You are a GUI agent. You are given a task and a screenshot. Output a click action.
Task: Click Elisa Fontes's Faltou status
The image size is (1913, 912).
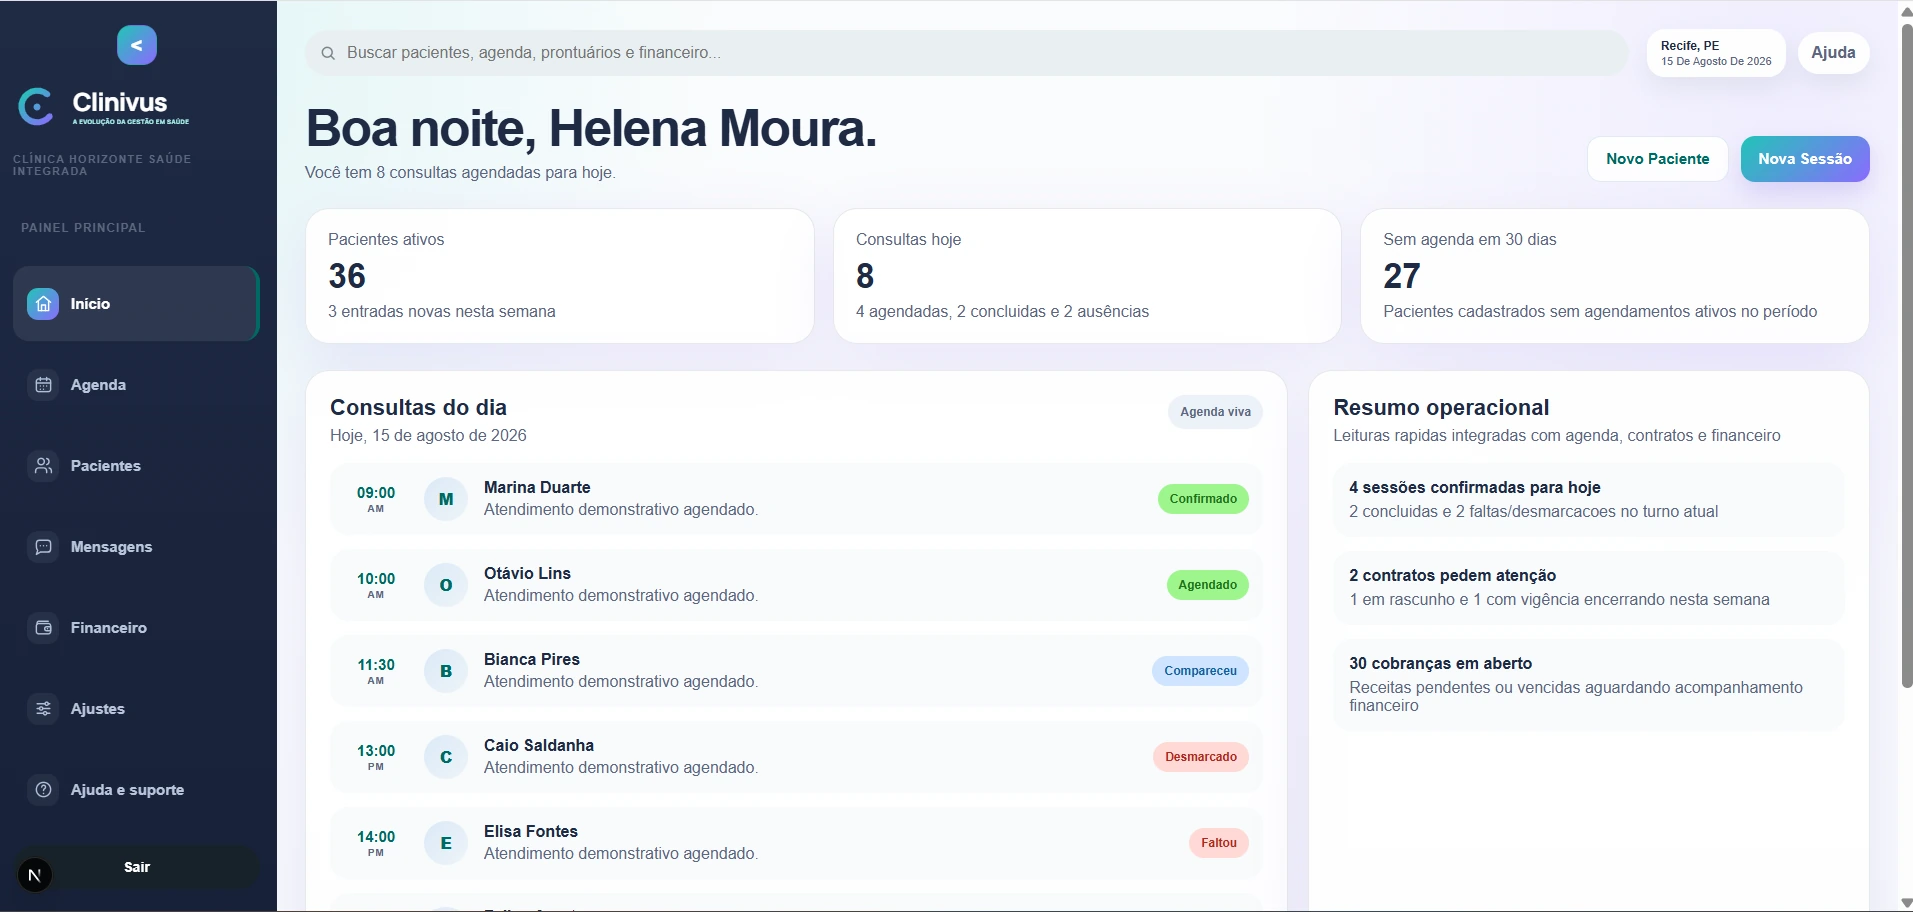tap(1218, 843)
